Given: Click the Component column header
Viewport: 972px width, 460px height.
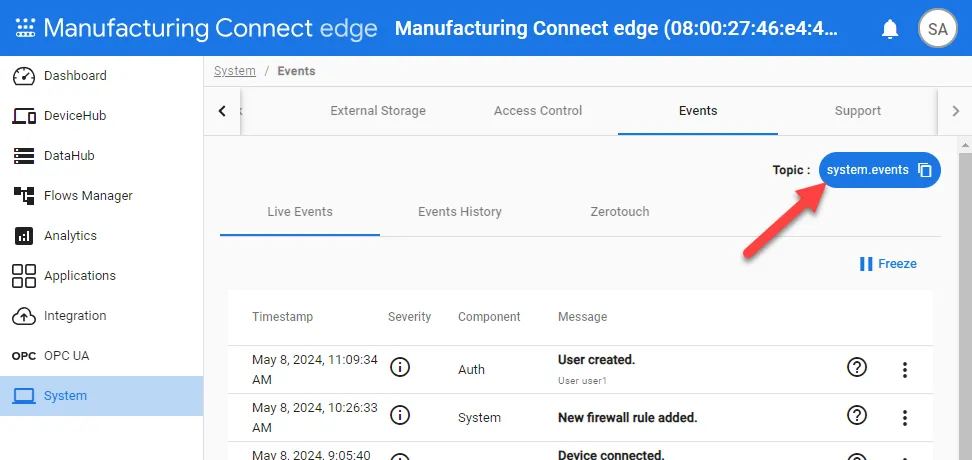Looking at the screenshot, I should tap(489, 317).
